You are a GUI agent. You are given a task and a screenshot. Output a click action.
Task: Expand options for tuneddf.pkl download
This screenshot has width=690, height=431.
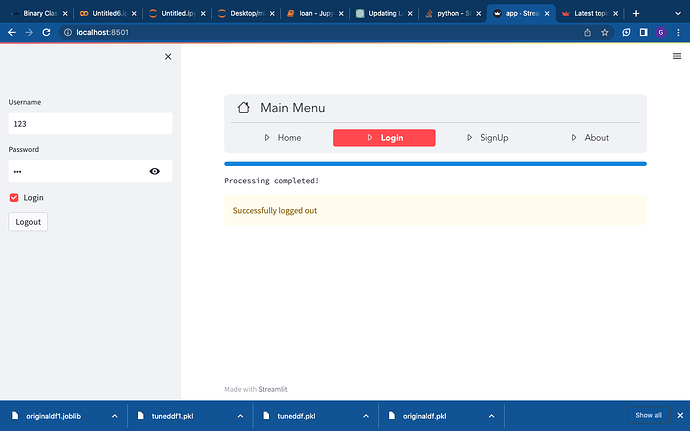(366, 416)
